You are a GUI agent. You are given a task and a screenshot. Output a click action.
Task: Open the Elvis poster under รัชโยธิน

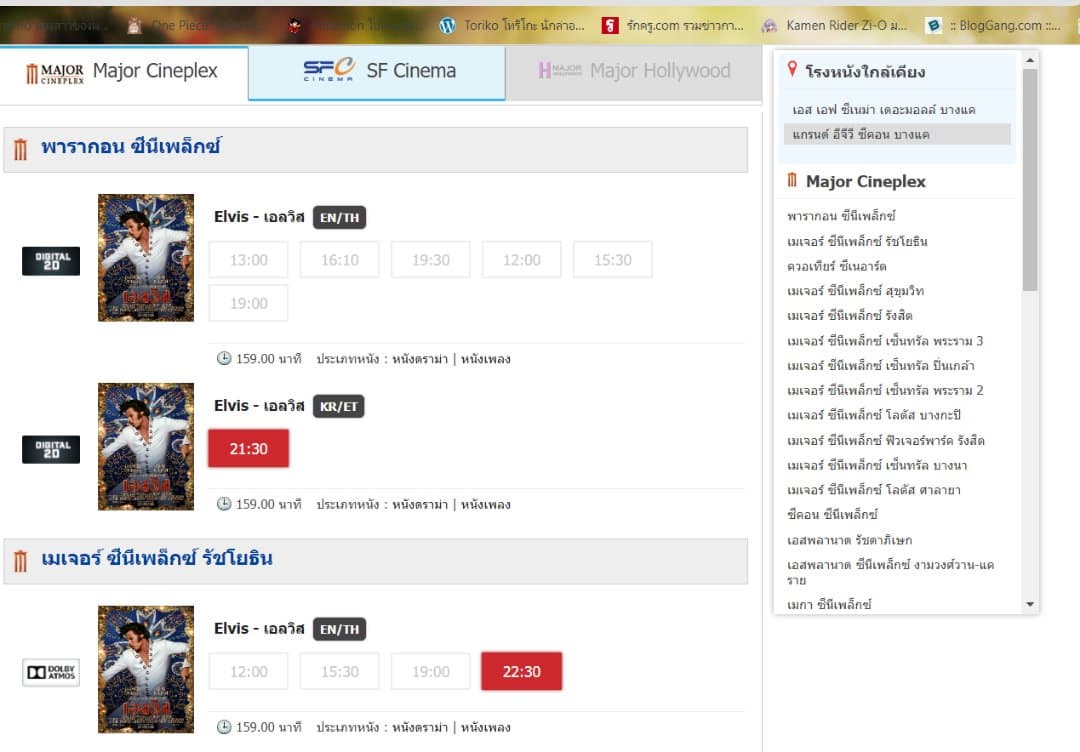tap(146, 669)
